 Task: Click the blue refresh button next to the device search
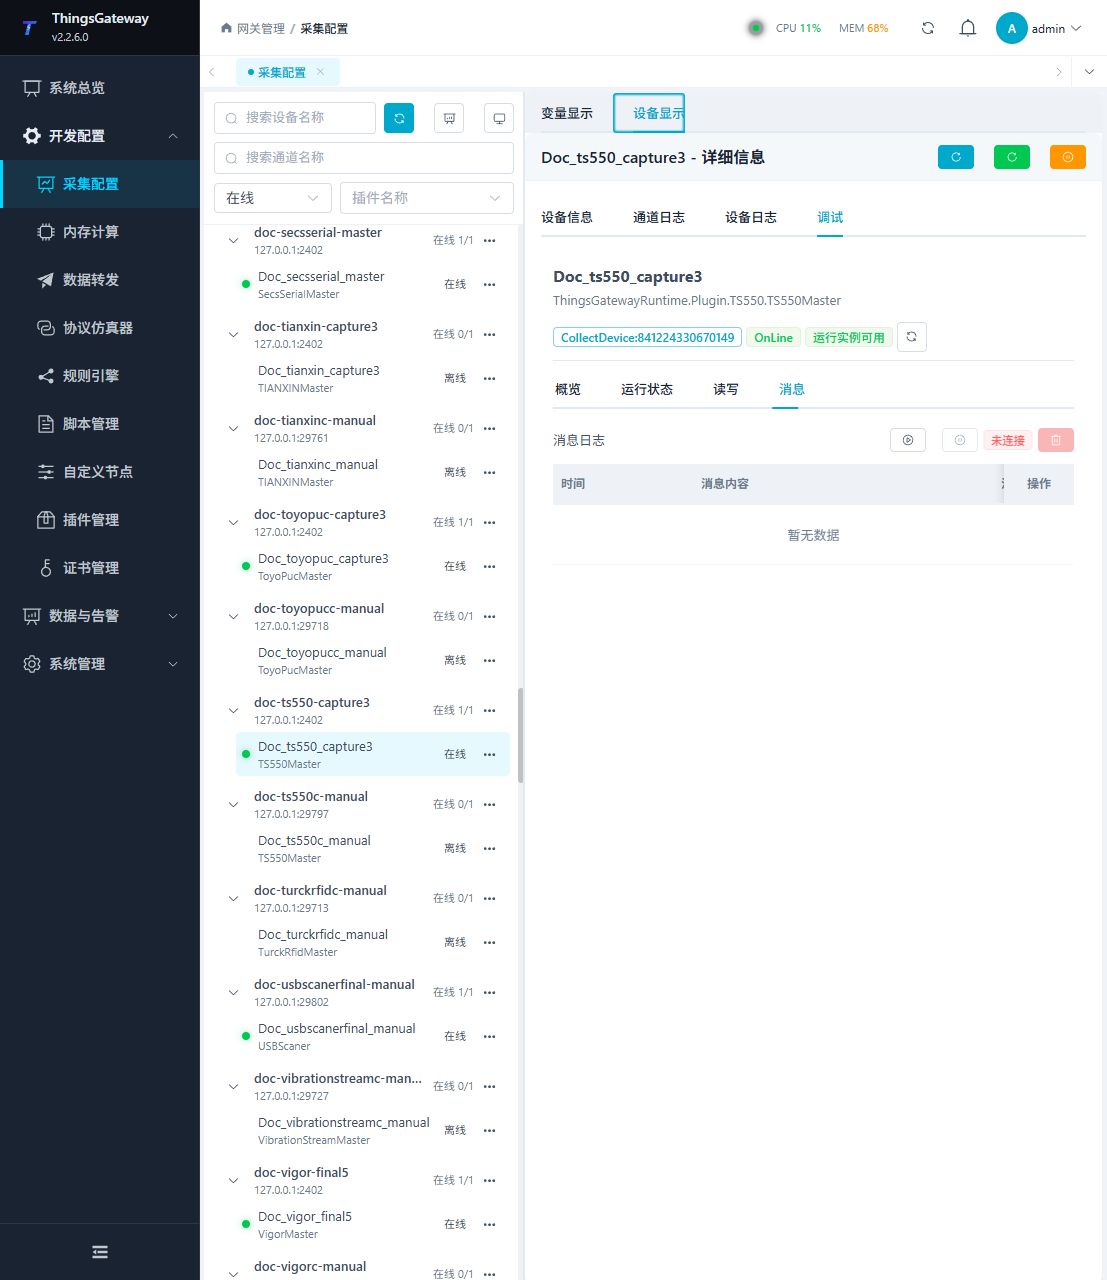pyautogui.click(x=399, y=118)
